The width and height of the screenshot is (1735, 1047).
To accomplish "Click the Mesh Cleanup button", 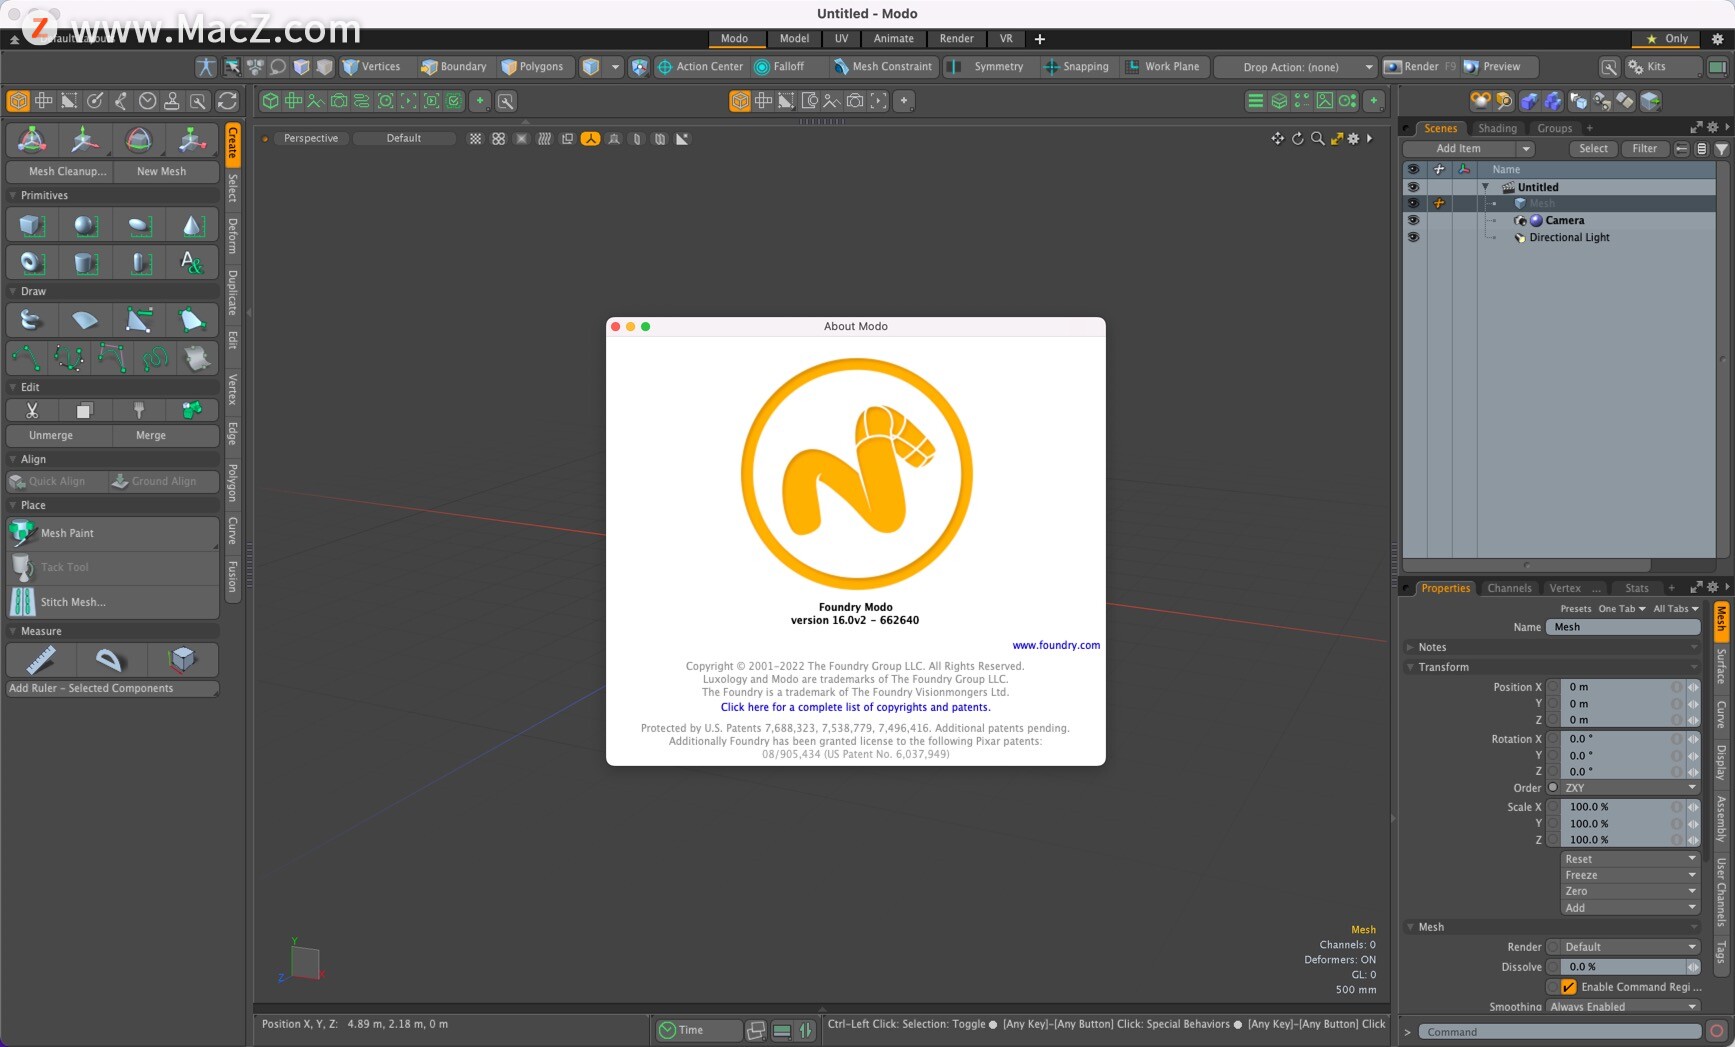I will pyautogui.click(x=60, y=172).
